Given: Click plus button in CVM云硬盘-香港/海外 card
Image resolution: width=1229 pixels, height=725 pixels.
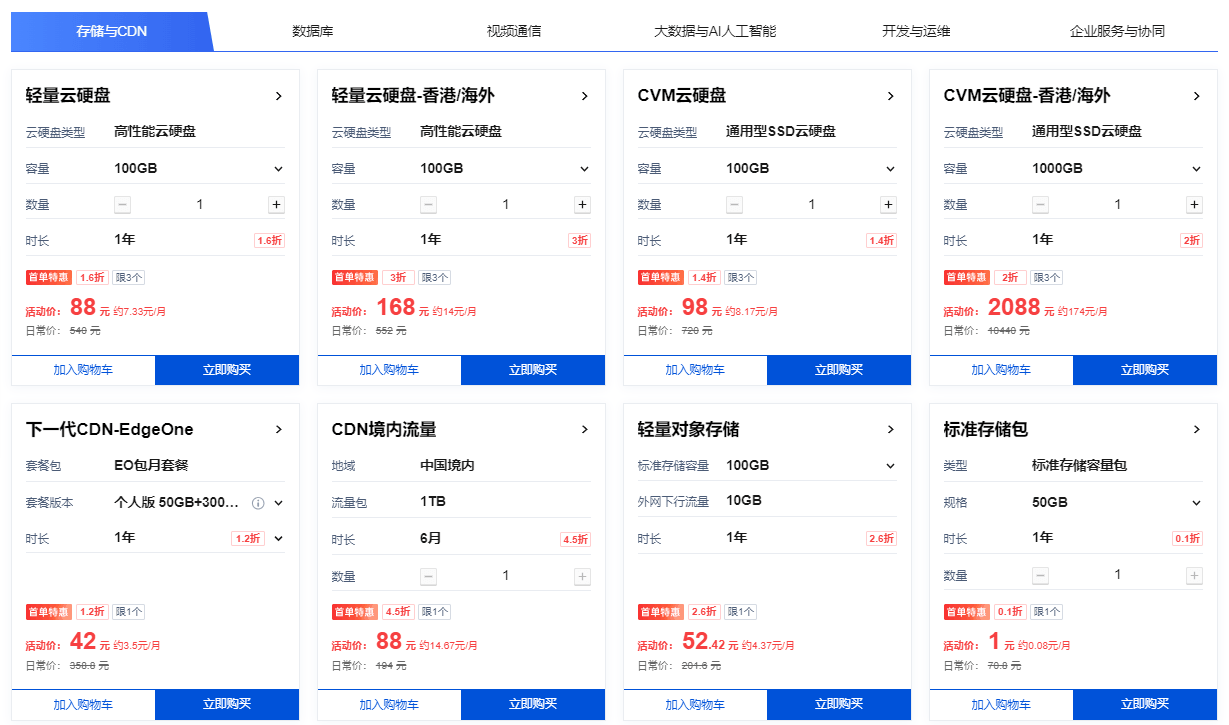Looking at the screenshot, I should point(1194,205).
